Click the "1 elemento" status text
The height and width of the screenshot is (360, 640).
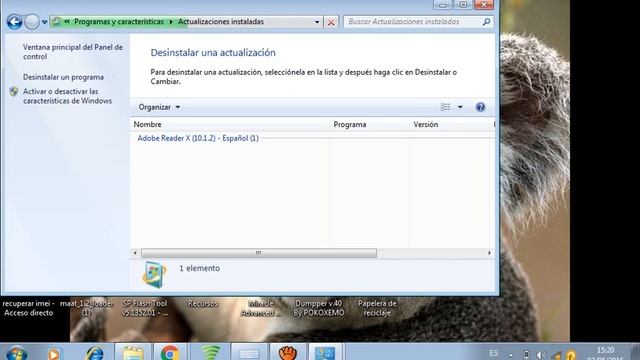pos(200,268)
